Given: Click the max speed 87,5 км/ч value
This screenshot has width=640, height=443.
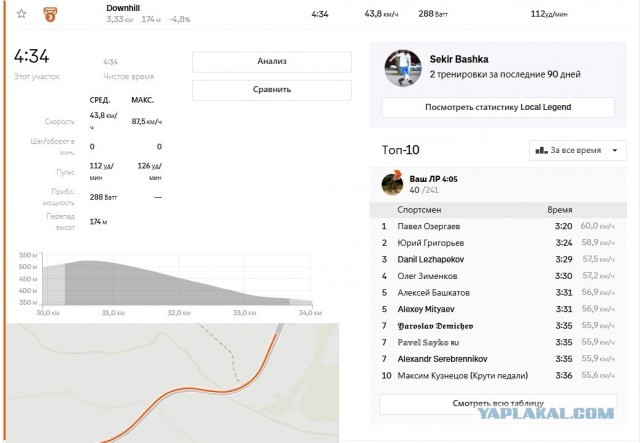Looking at the screenshot, I should (x=147, y=122).
